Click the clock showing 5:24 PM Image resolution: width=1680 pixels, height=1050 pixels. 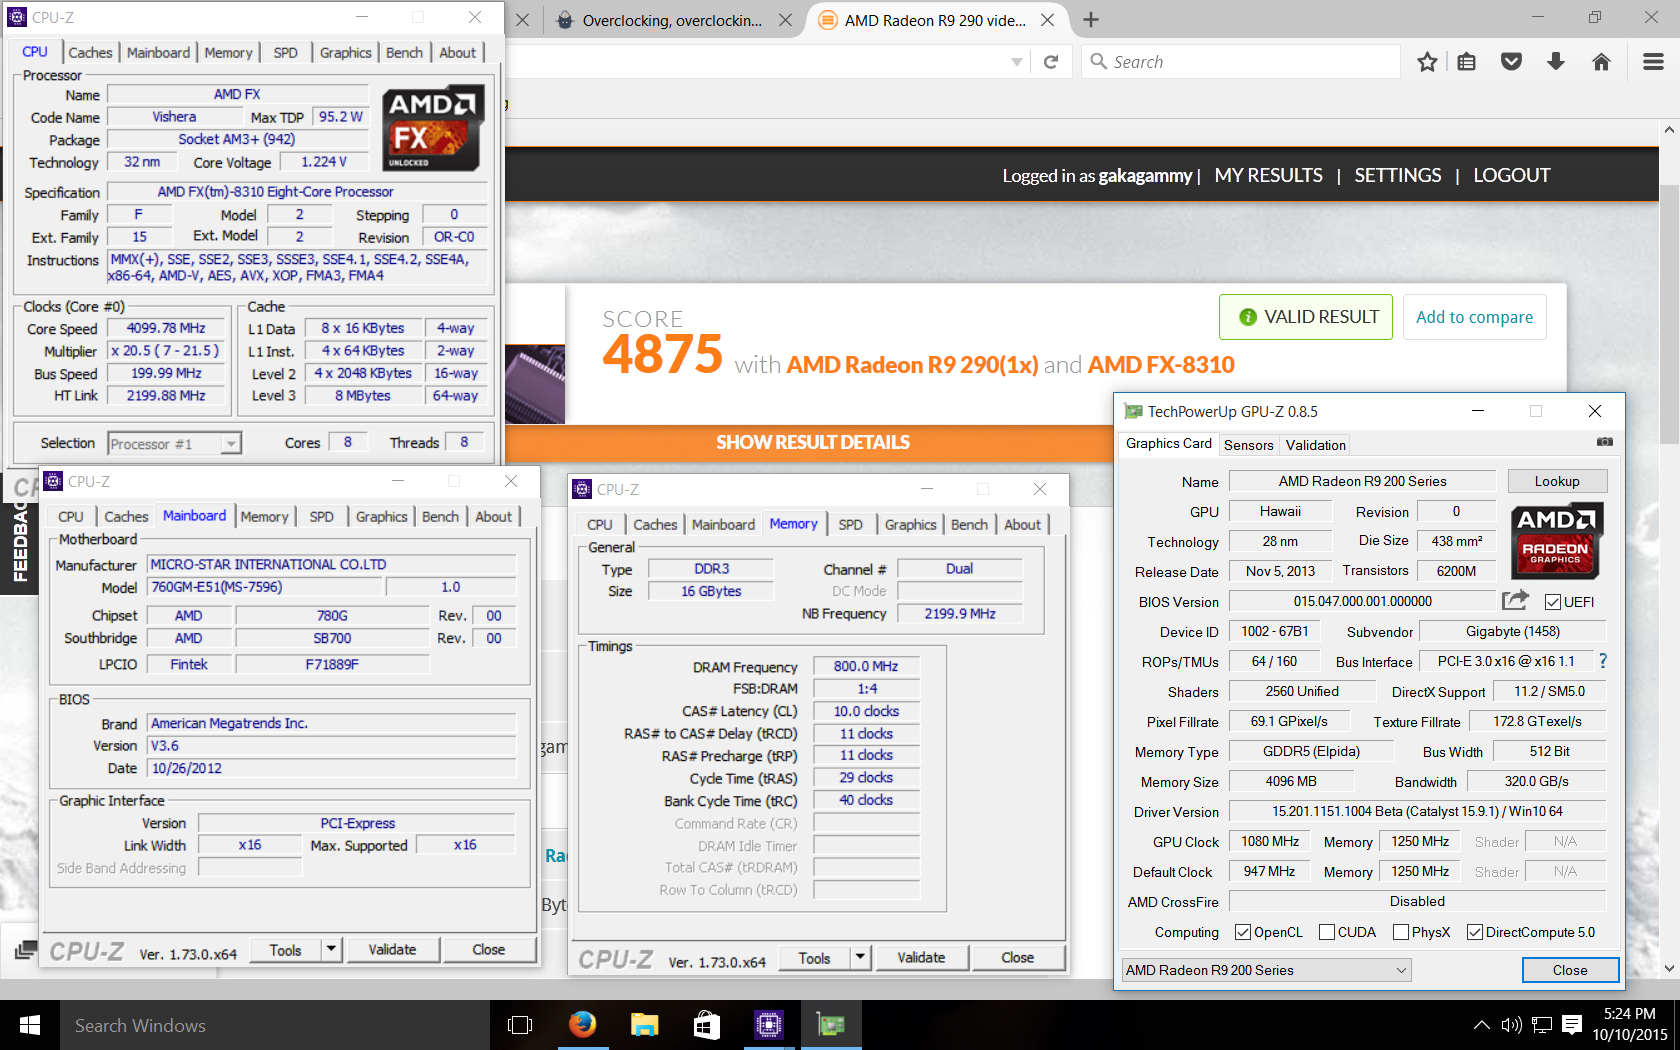(x=1629, y=1013)
